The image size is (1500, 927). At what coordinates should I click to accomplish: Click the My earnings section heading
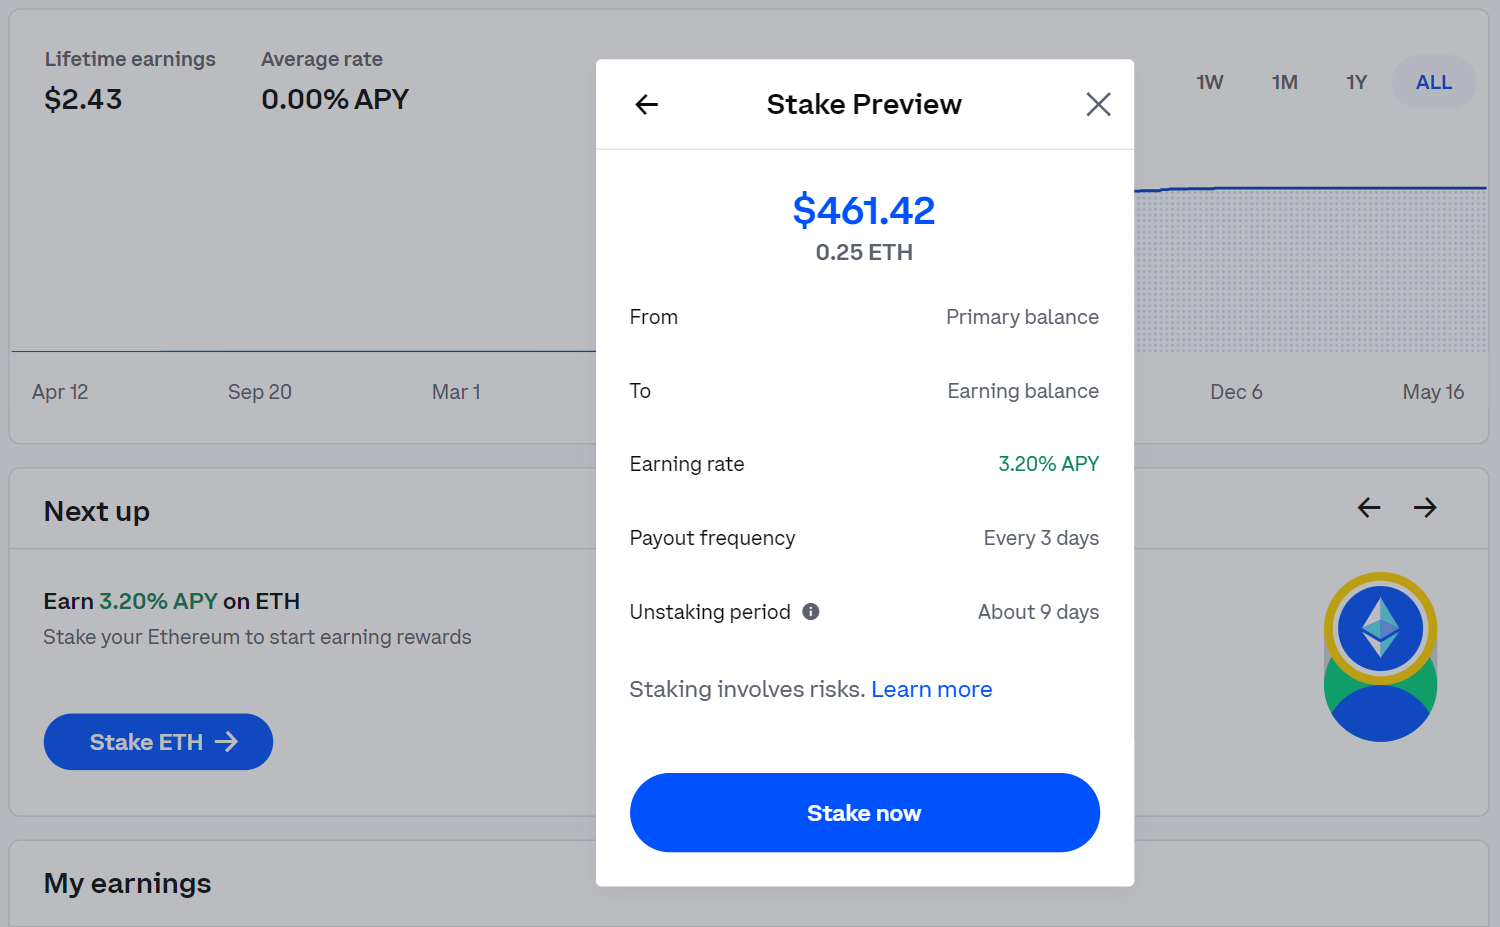click(x=127, y=883)
